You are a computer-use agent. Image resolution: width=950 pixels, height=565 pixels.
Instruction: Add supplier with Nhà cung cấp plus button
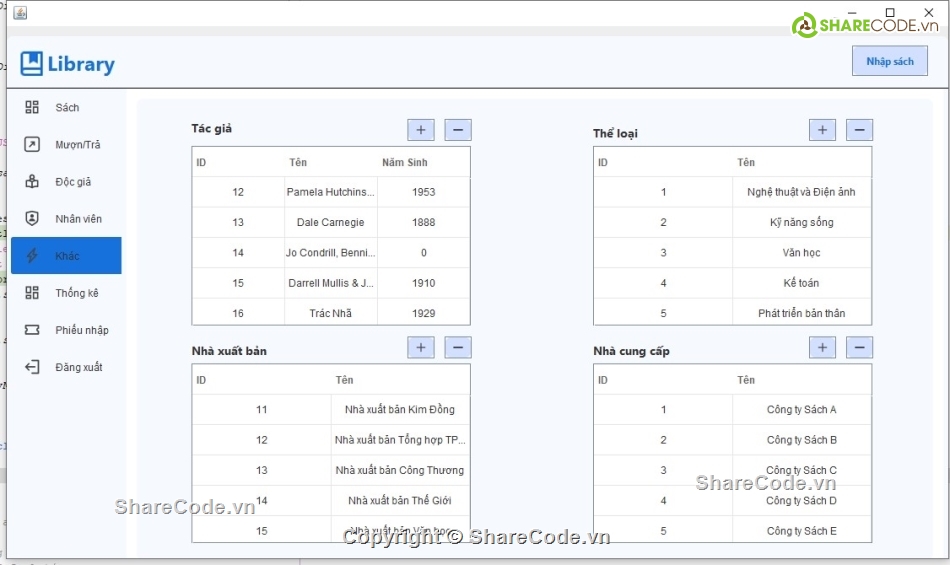(x=822, y=347)
